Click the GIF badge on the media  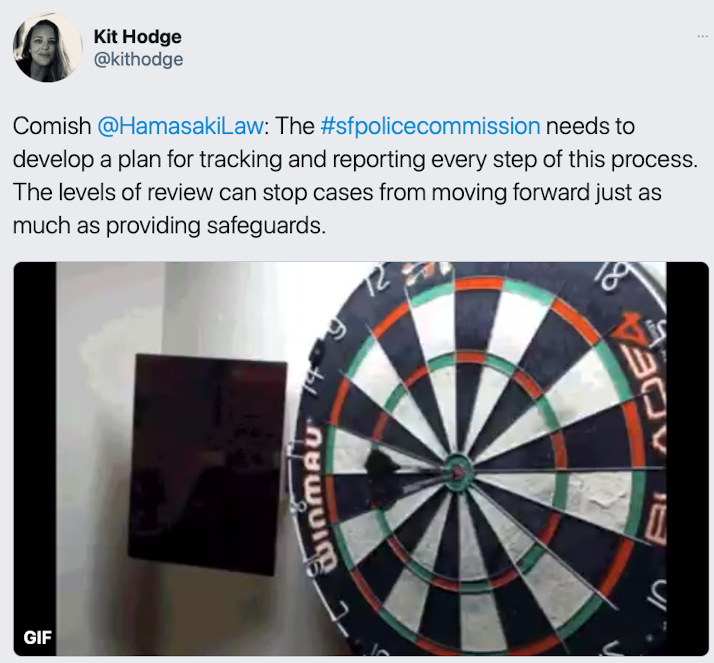tap(38, 638)
